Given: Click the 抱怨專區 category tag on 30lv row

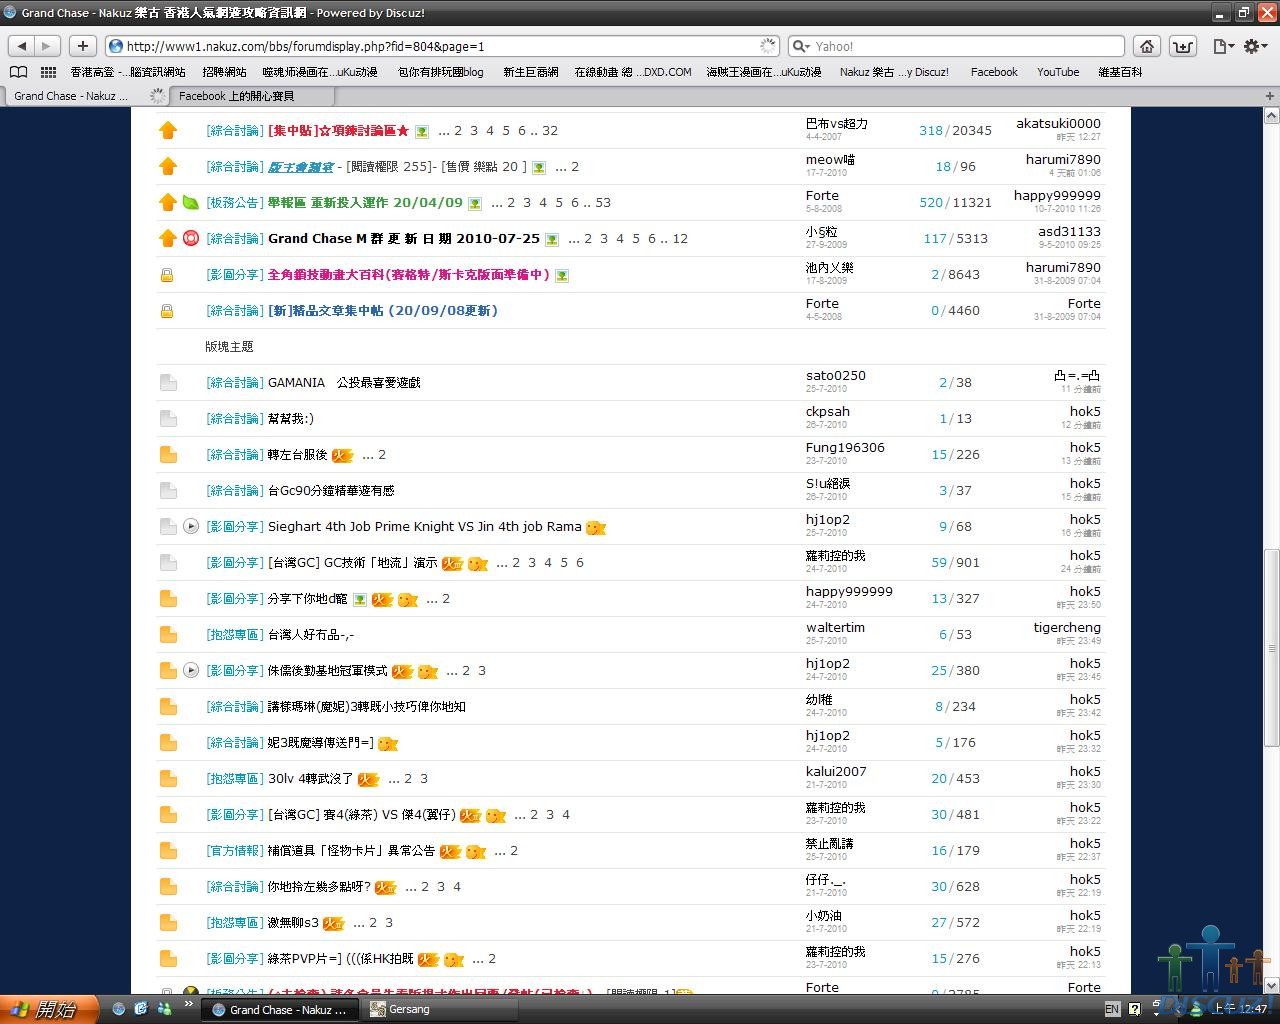Looking at the screenshot, I should (235, 779).
